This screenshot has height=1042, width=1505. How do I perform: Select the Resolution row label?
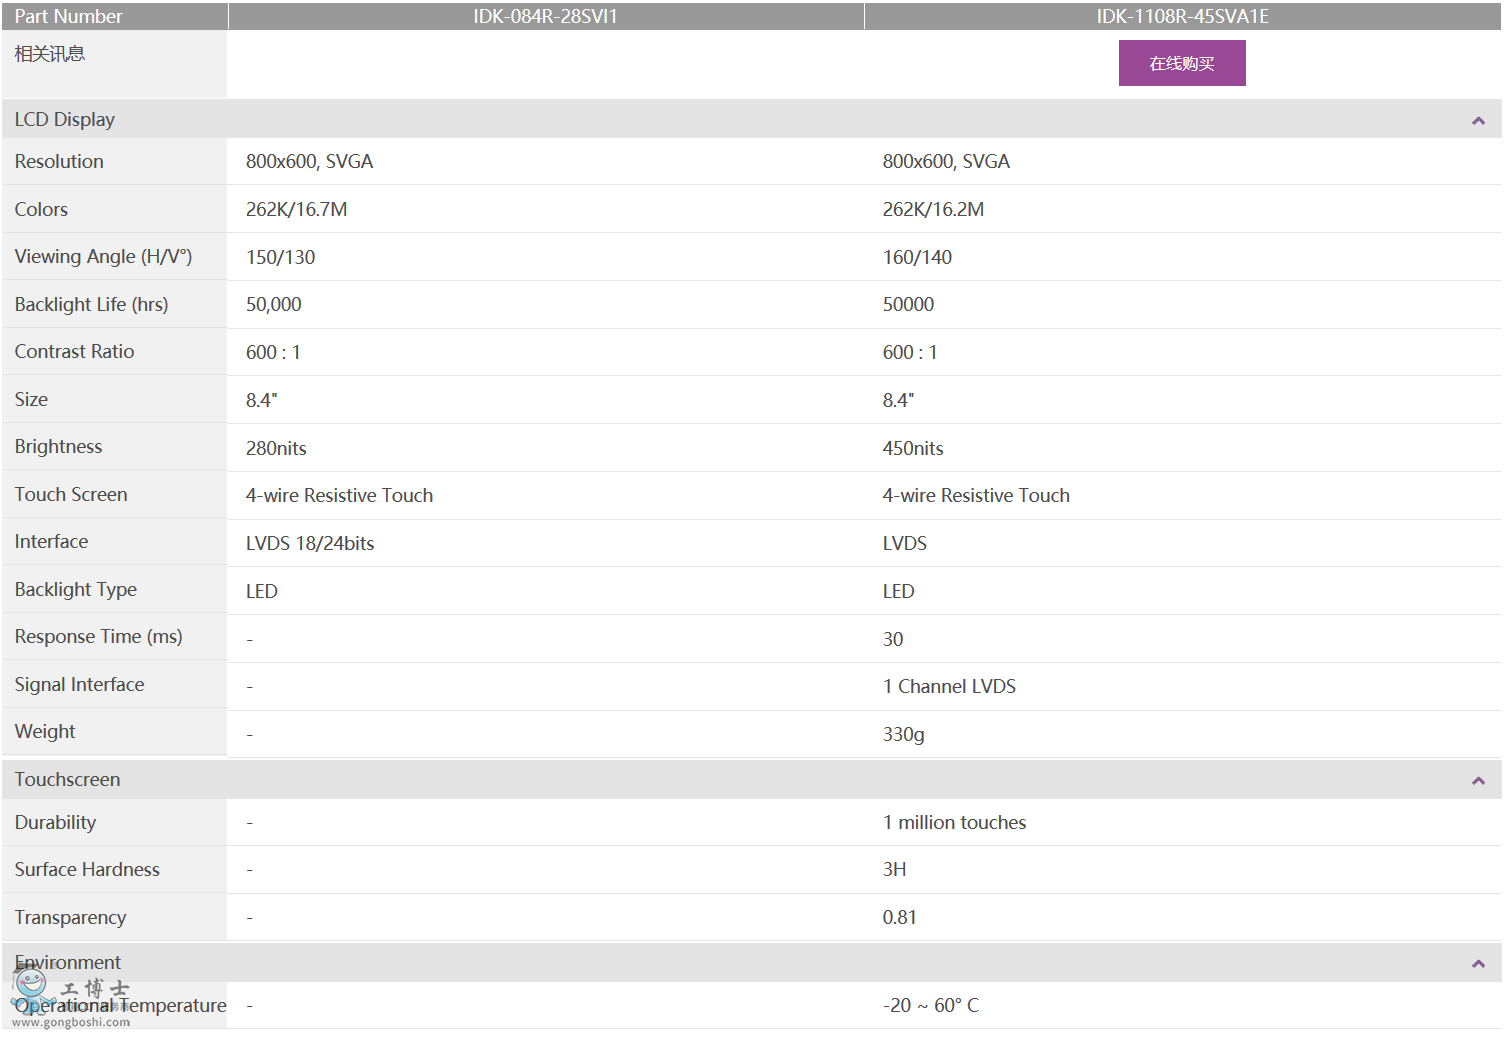59,161
